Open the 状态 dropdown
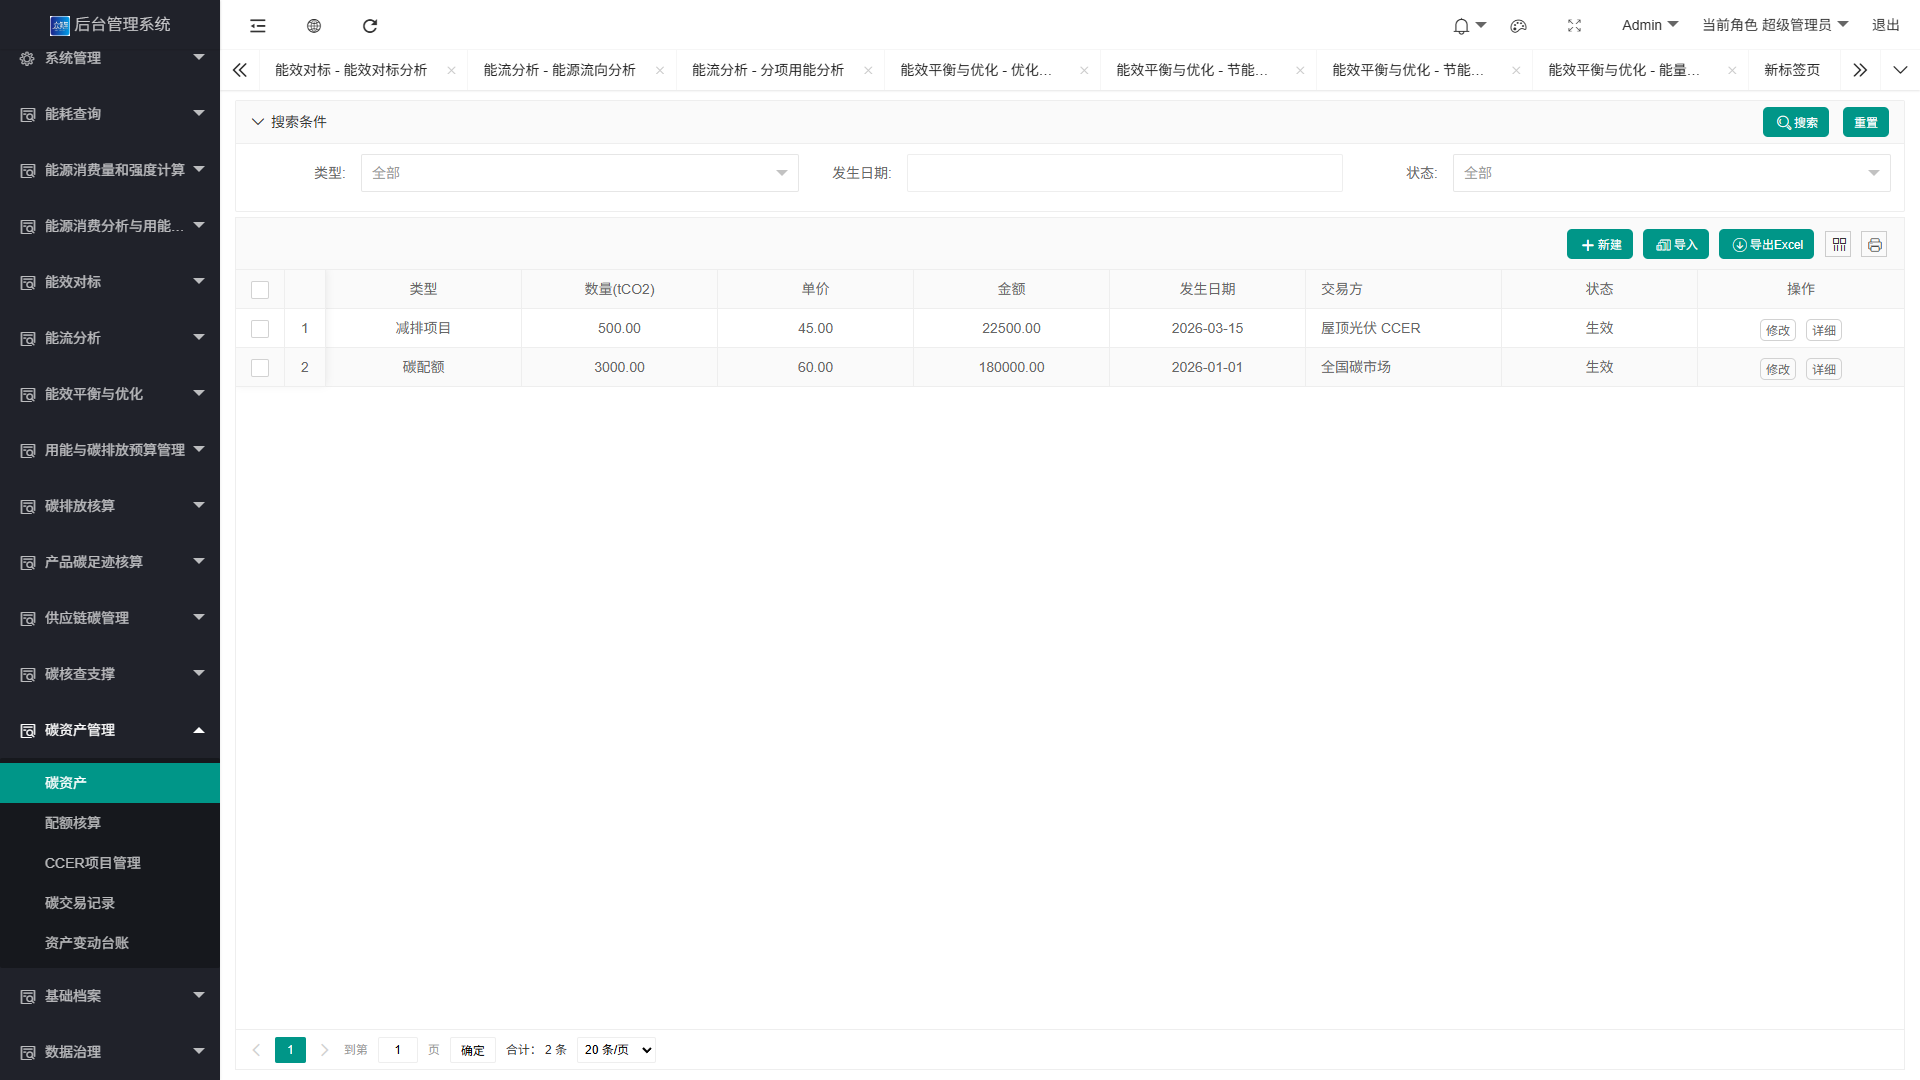 pyautogui.click(x=1671, y=173)
